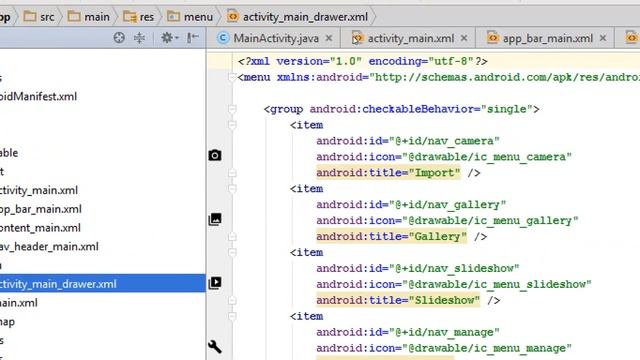Collapse the nav_camera item fold marker
This screenshot has height=360, width=640.
pos(232,125)
